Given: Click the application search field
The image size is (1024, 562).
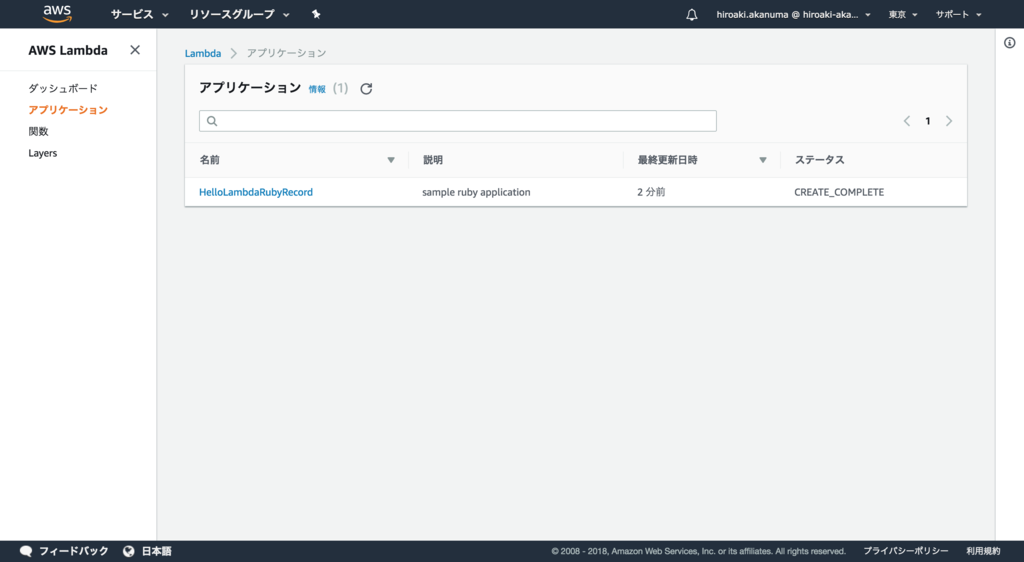Looking at the screenshot, I should [458, 121].
